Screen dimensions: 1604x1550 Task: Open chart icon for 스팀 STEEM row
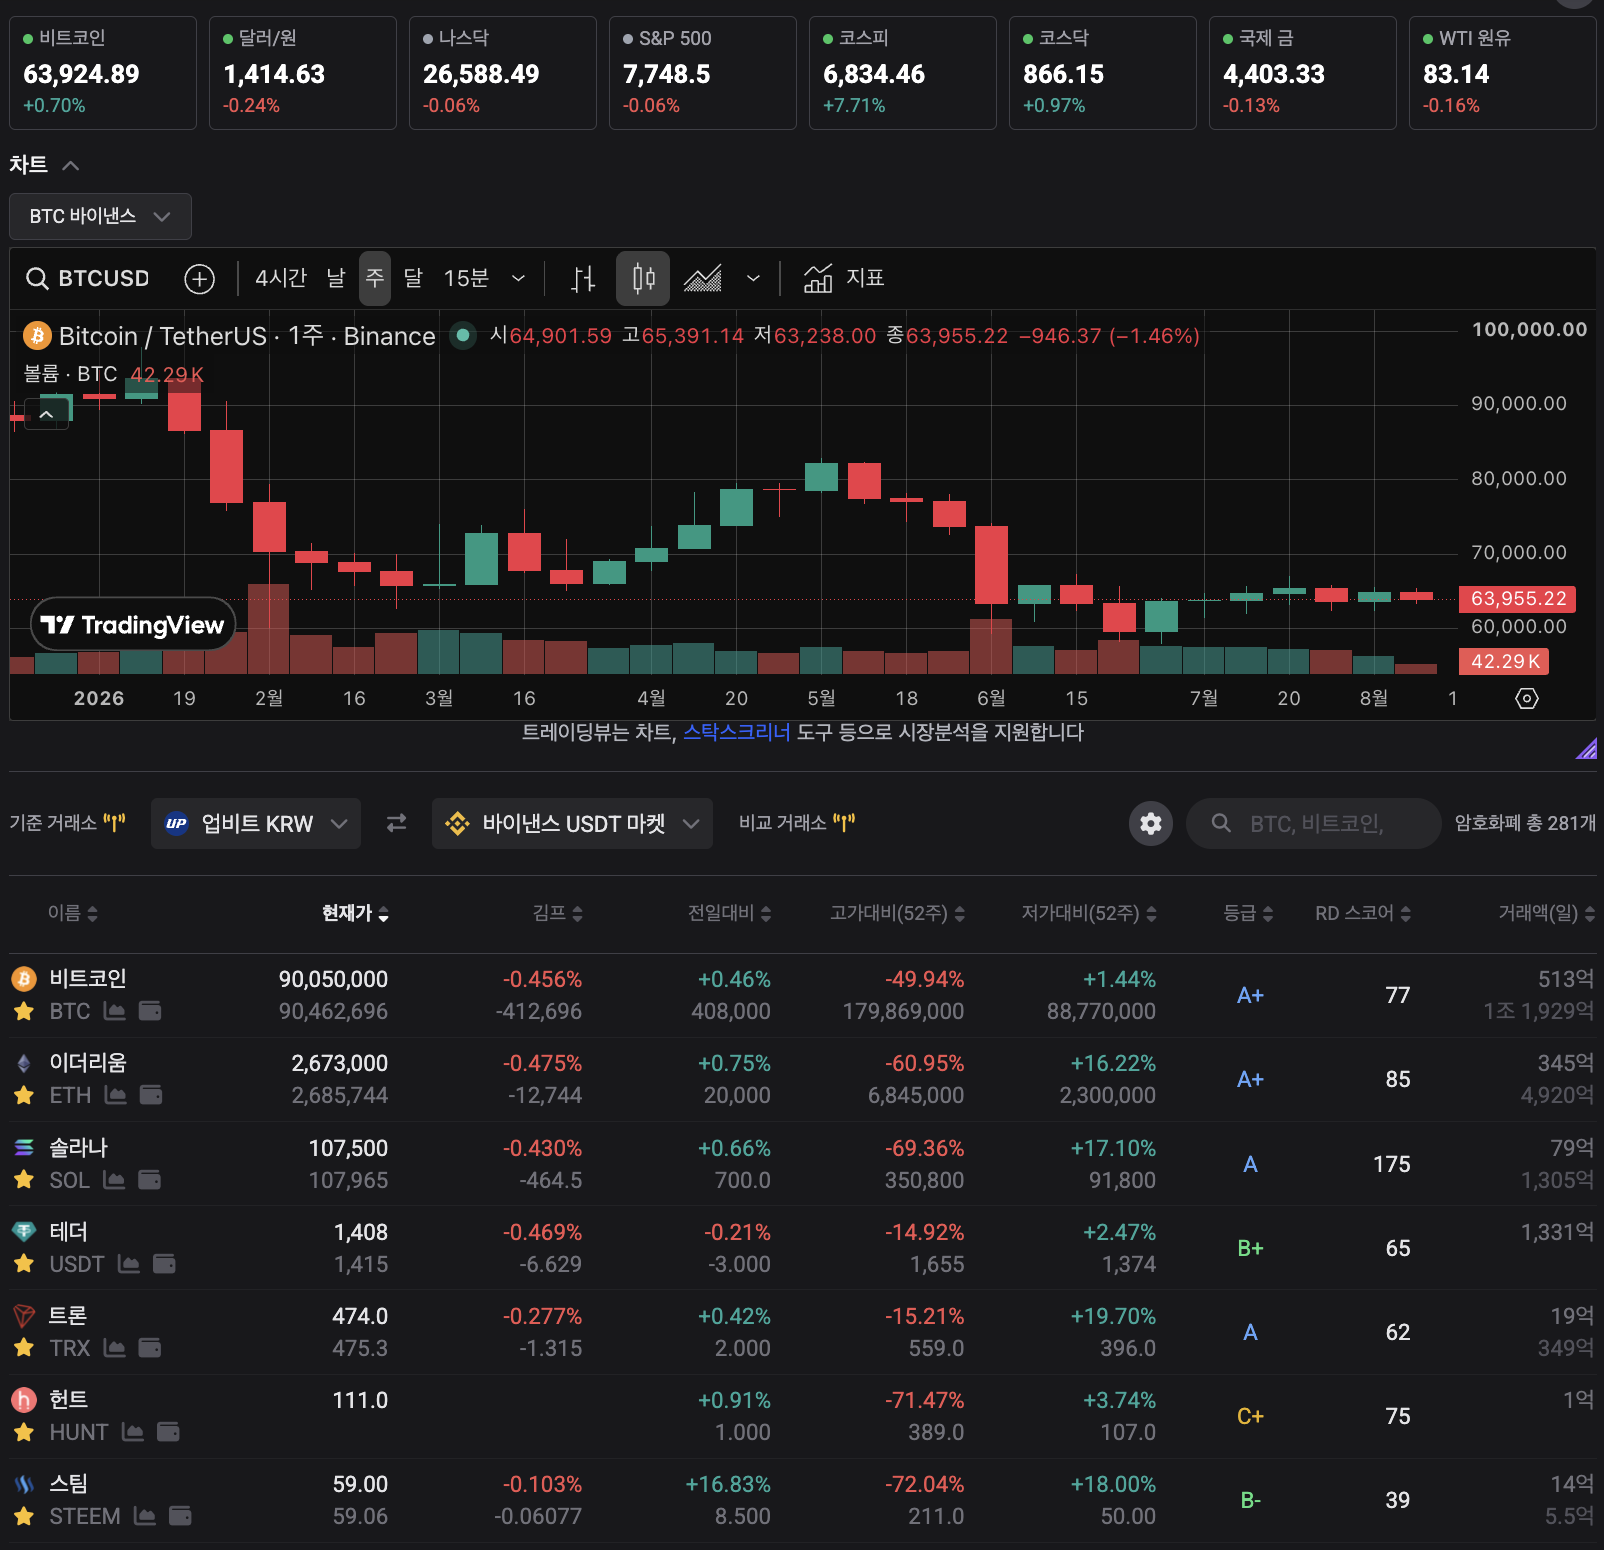click(145, 1516)
